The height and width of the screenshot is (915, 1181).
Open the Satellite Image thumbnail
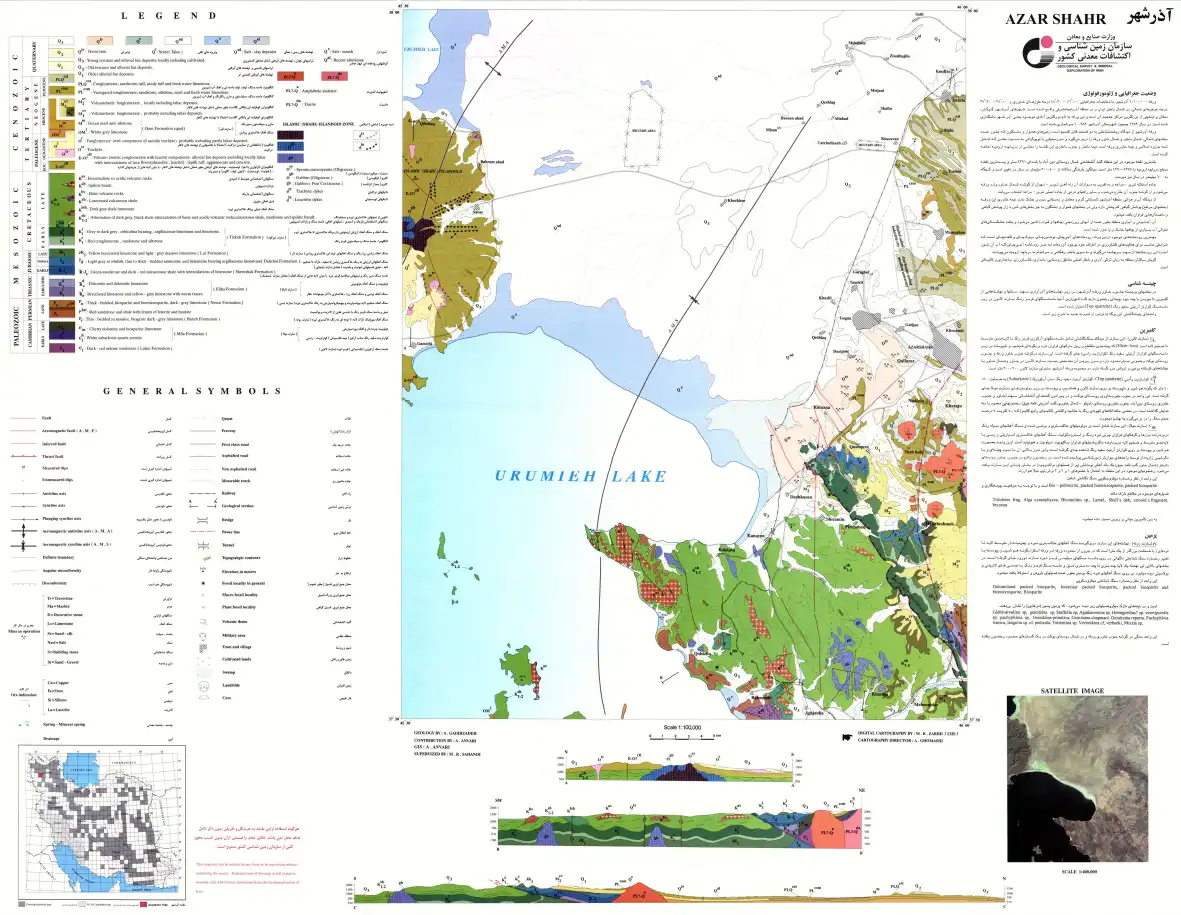tap(1077, 778)
